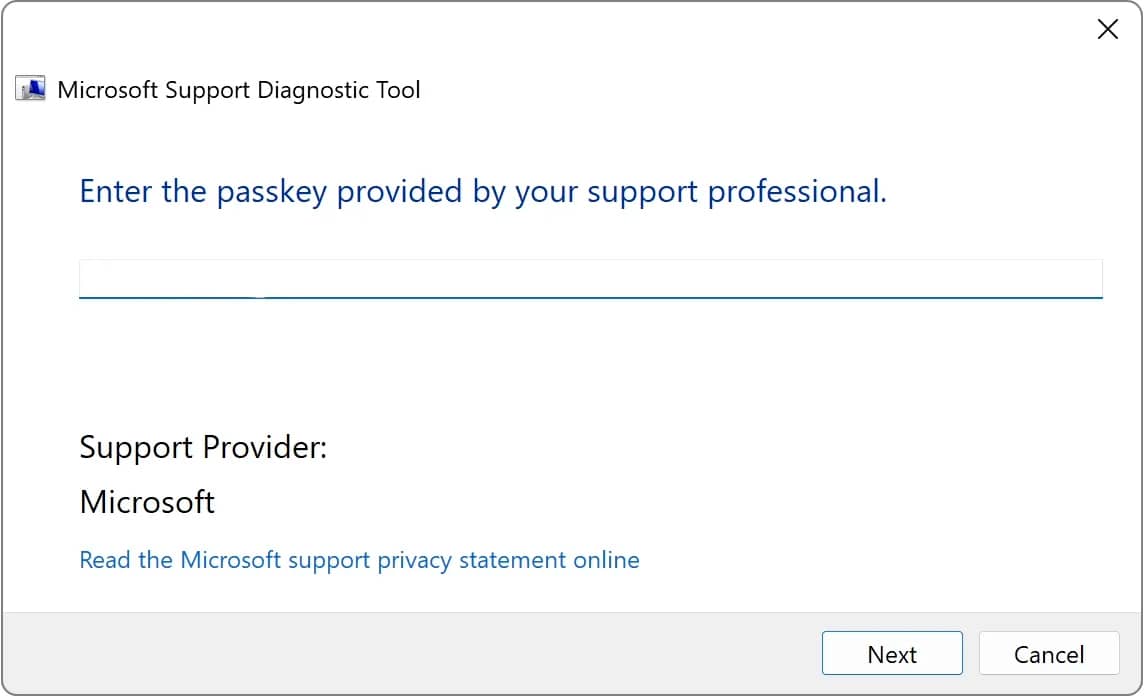Close the diagnostic tool dialog
The width and height of the screenshot is (1144, 696).
tap(1107, 30)
